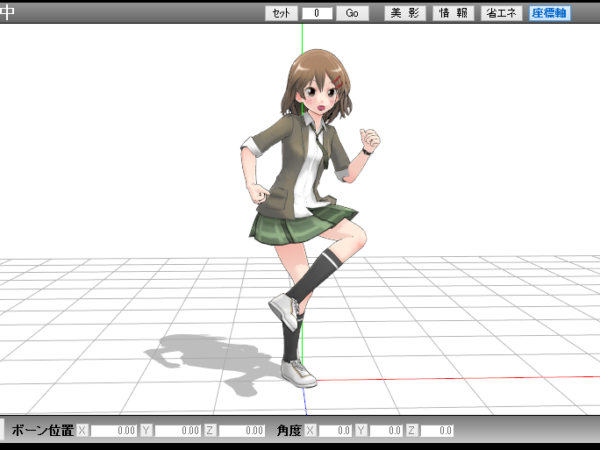Click the angle X field

pyautogui.click(x=335, y=430)
